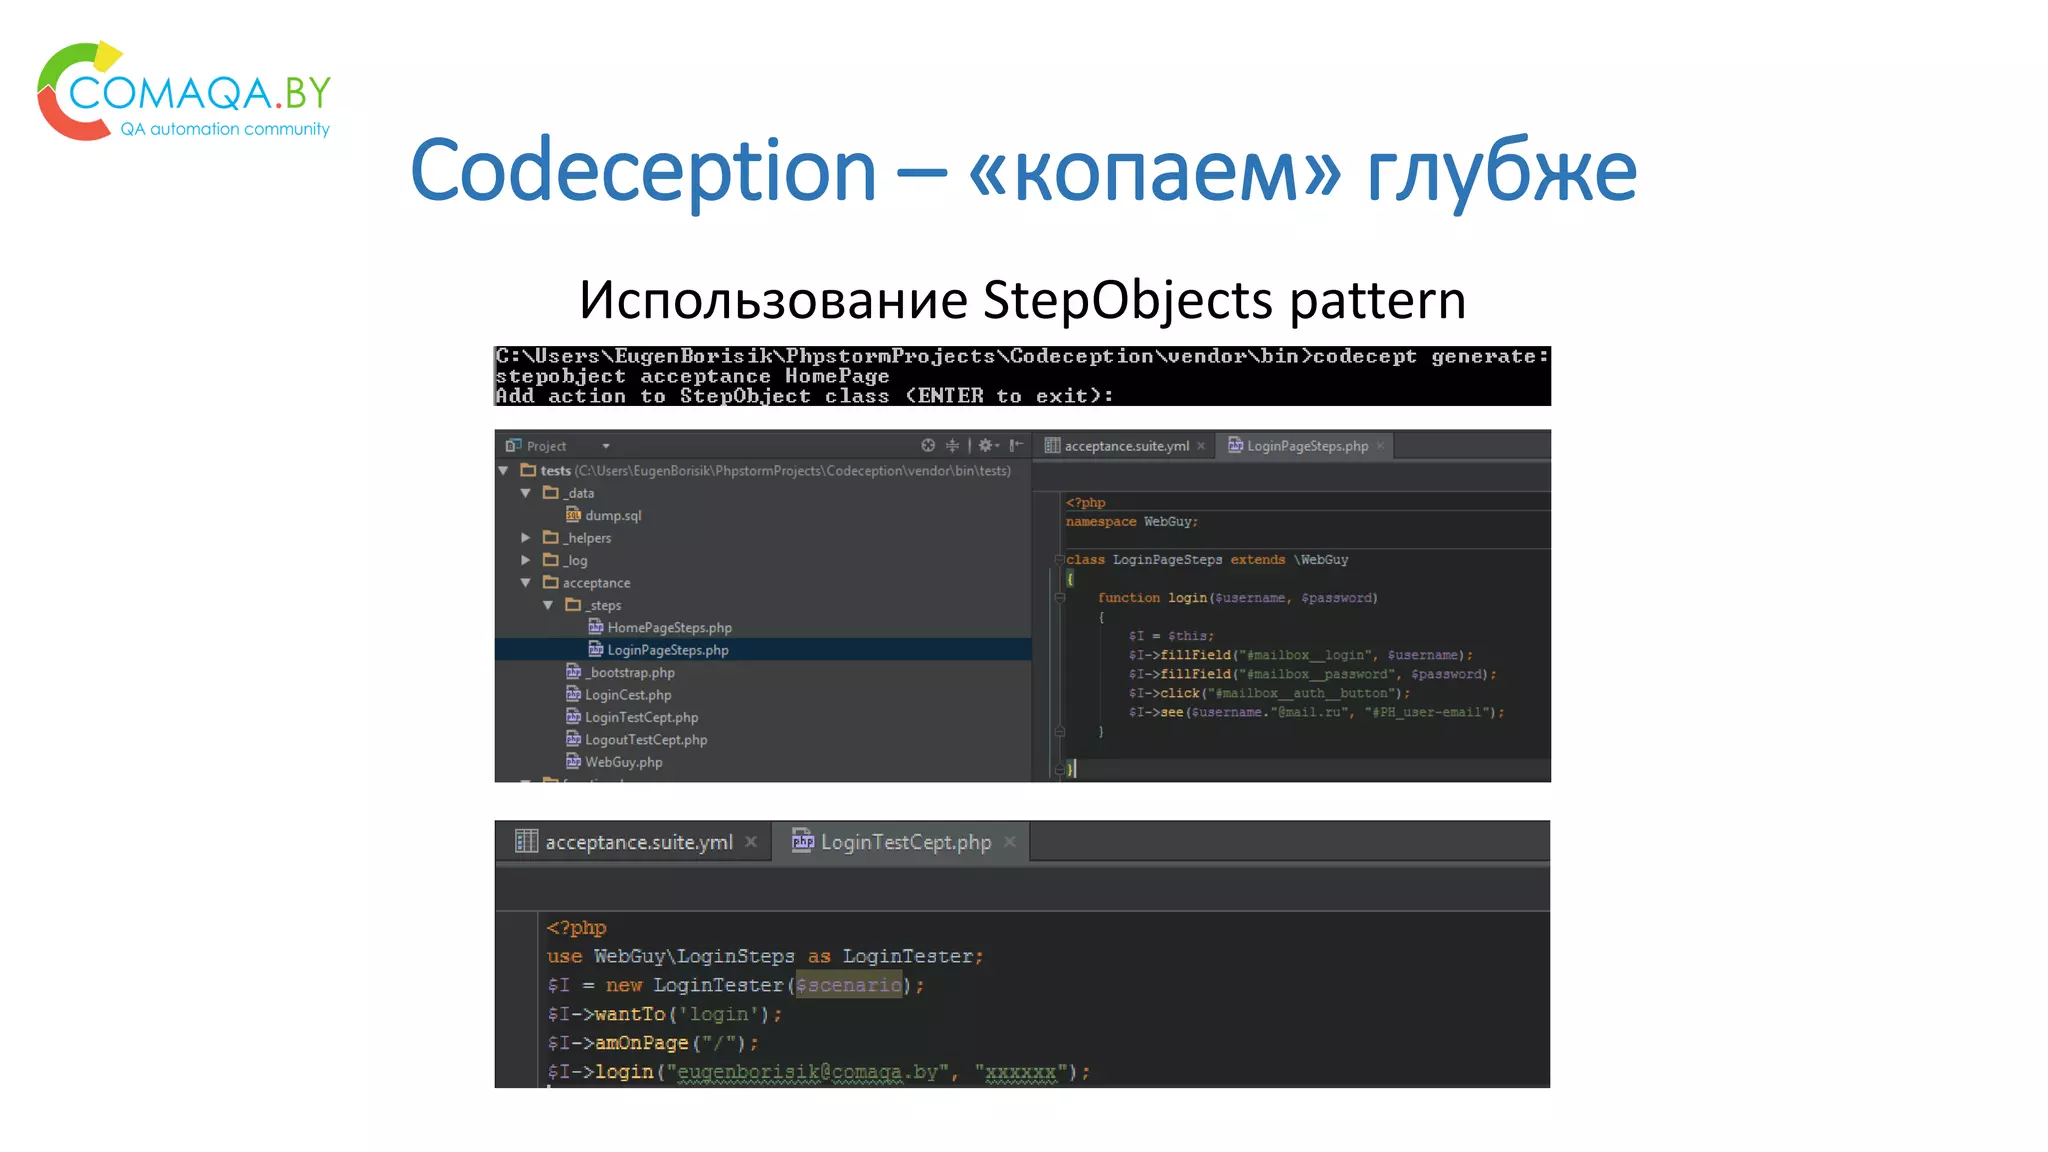2048x1152 pixels.
Task: Click the fold end marker below login function body
Action: pos(1060,732)
